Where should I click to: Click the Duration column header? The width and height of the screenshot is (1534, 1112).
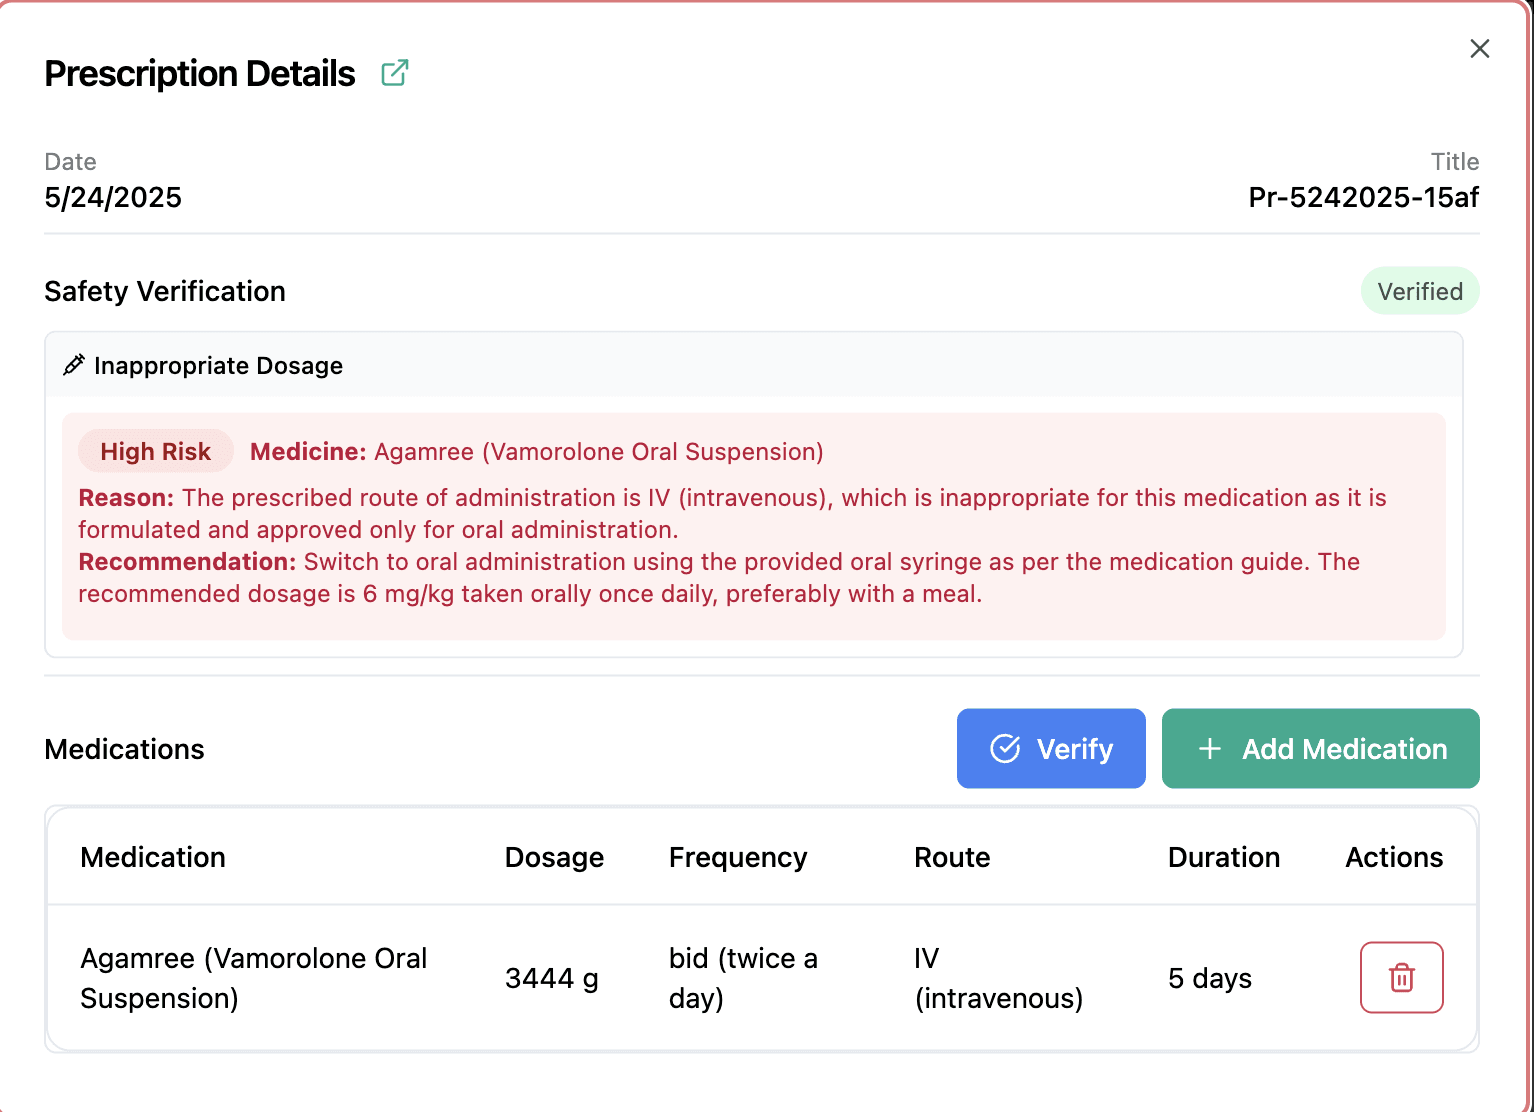click(x=1224, y=857)
